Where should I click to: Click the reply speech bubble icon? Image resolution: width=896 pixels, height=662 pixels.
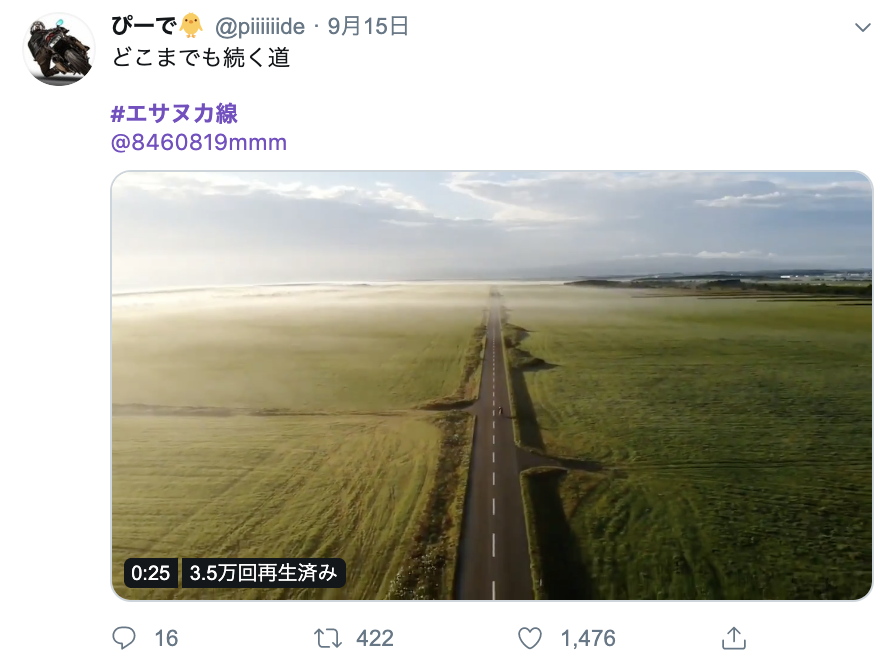[x=123, y=638]
